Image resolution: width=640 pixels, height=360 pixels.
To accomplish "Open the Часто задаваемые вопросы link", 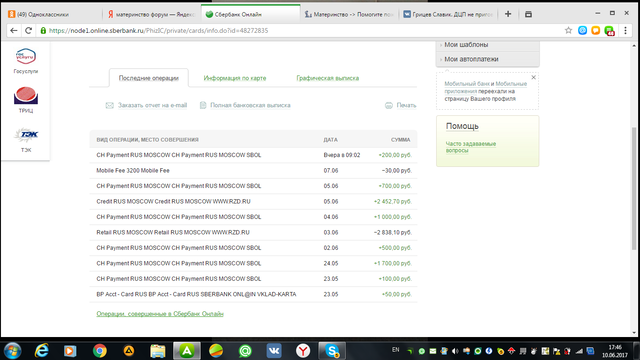I will tap(471, 147).
